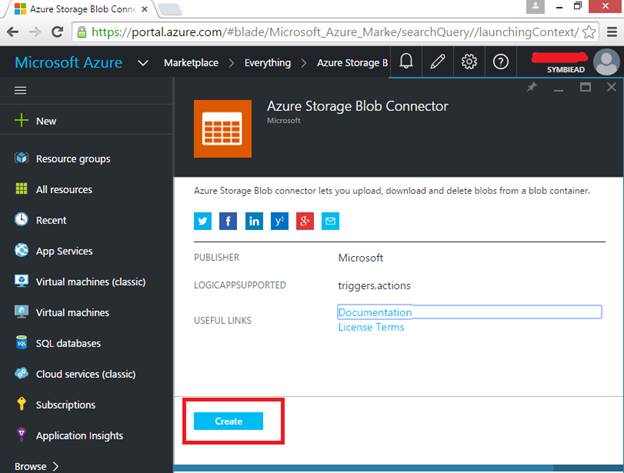Click the browser address bar
The image size is (624, 473).
tap(330, 31)
